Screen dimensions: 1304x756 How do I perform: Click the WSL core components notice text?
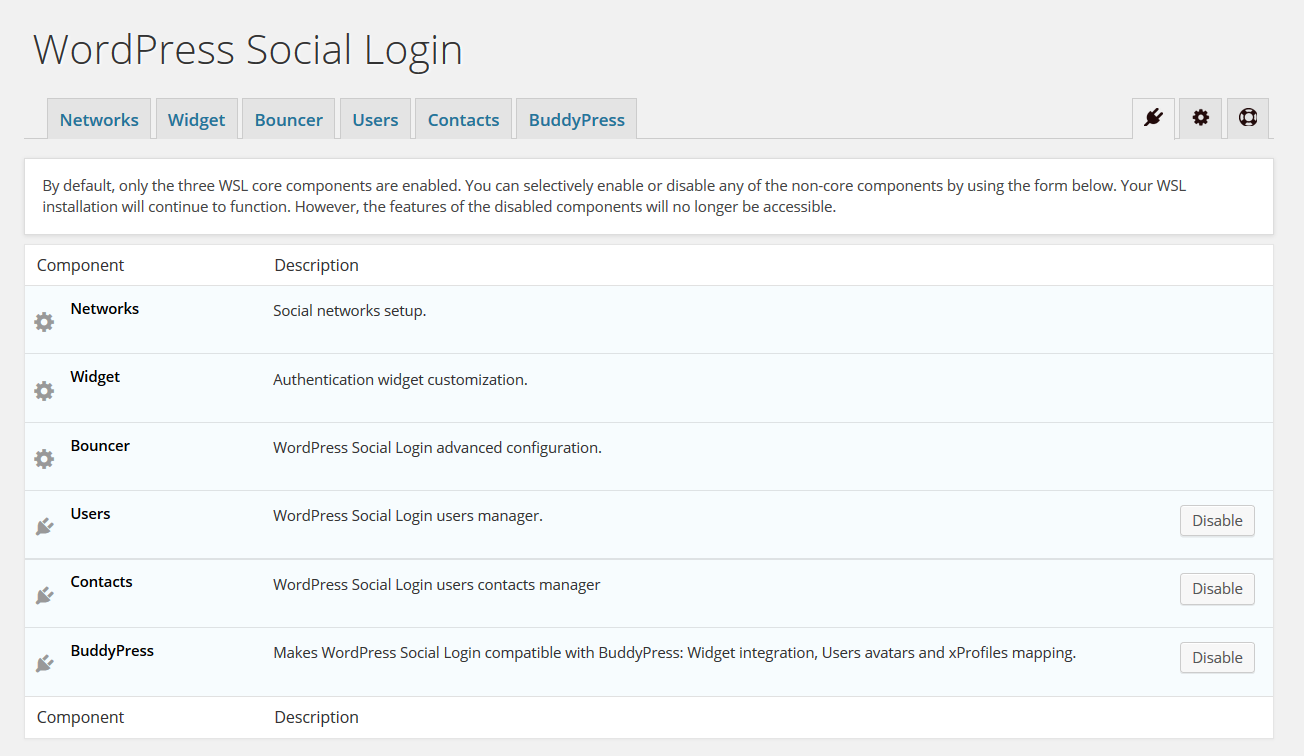(614, 196)
